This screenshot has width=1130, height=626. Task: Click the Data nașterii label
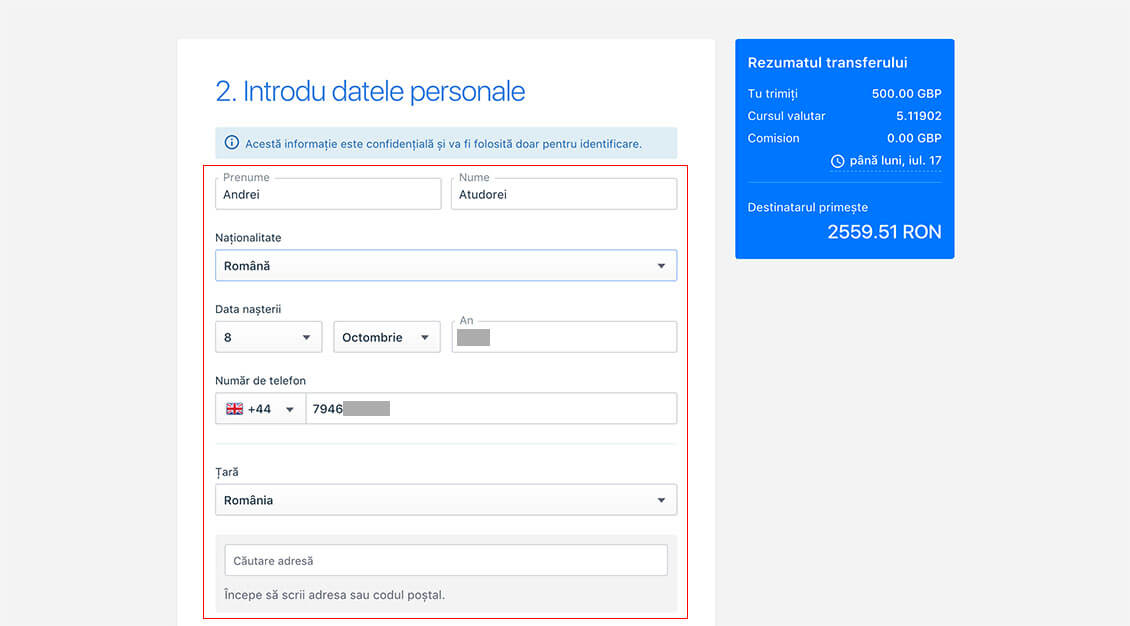coord(248,309)
